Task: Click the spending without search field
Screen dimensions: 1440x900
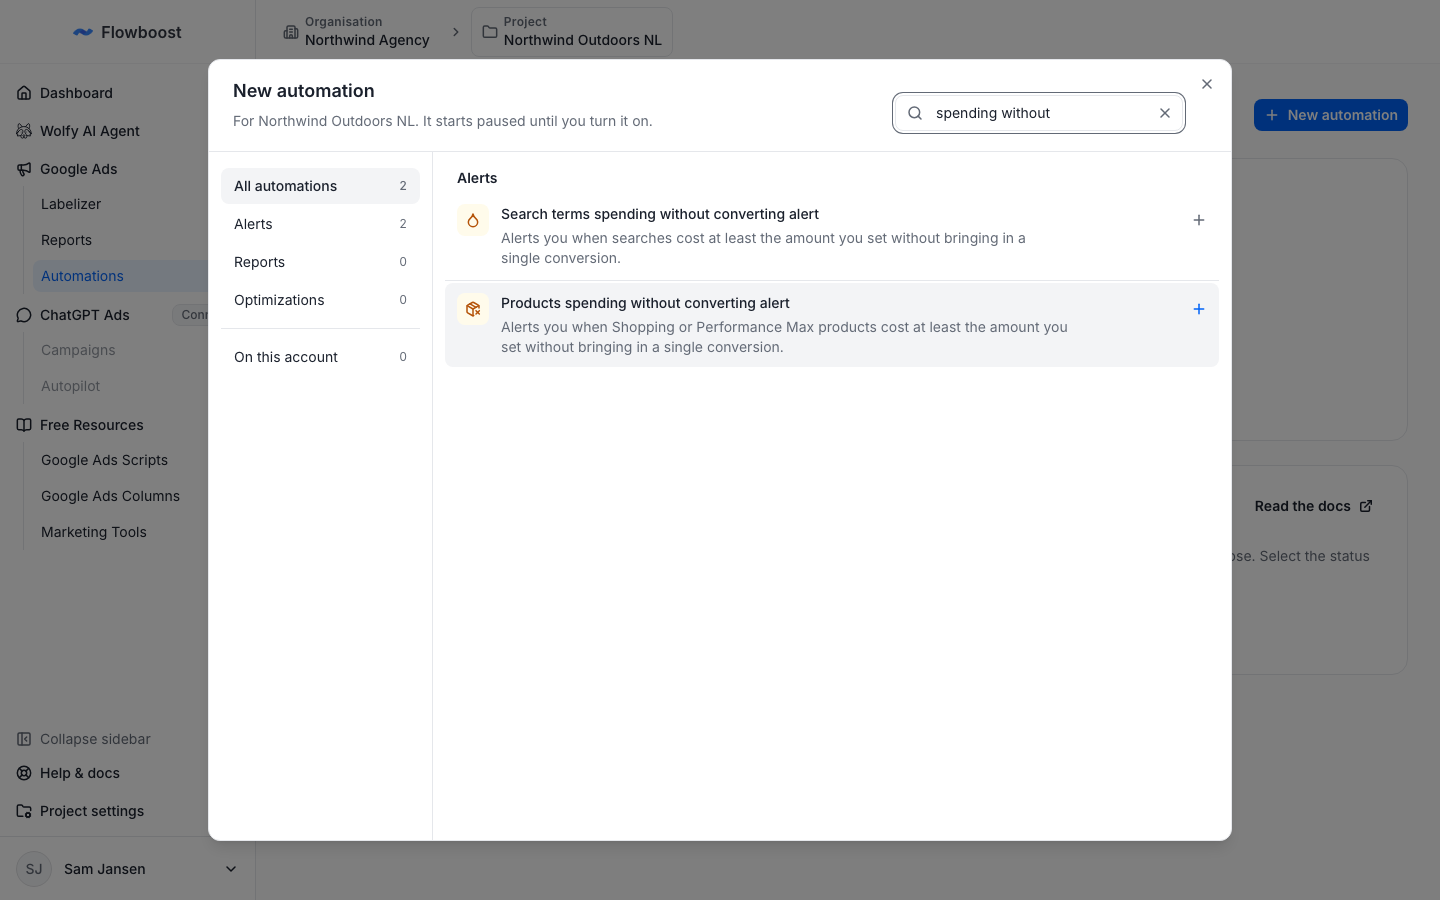Action: (1039, 113)
